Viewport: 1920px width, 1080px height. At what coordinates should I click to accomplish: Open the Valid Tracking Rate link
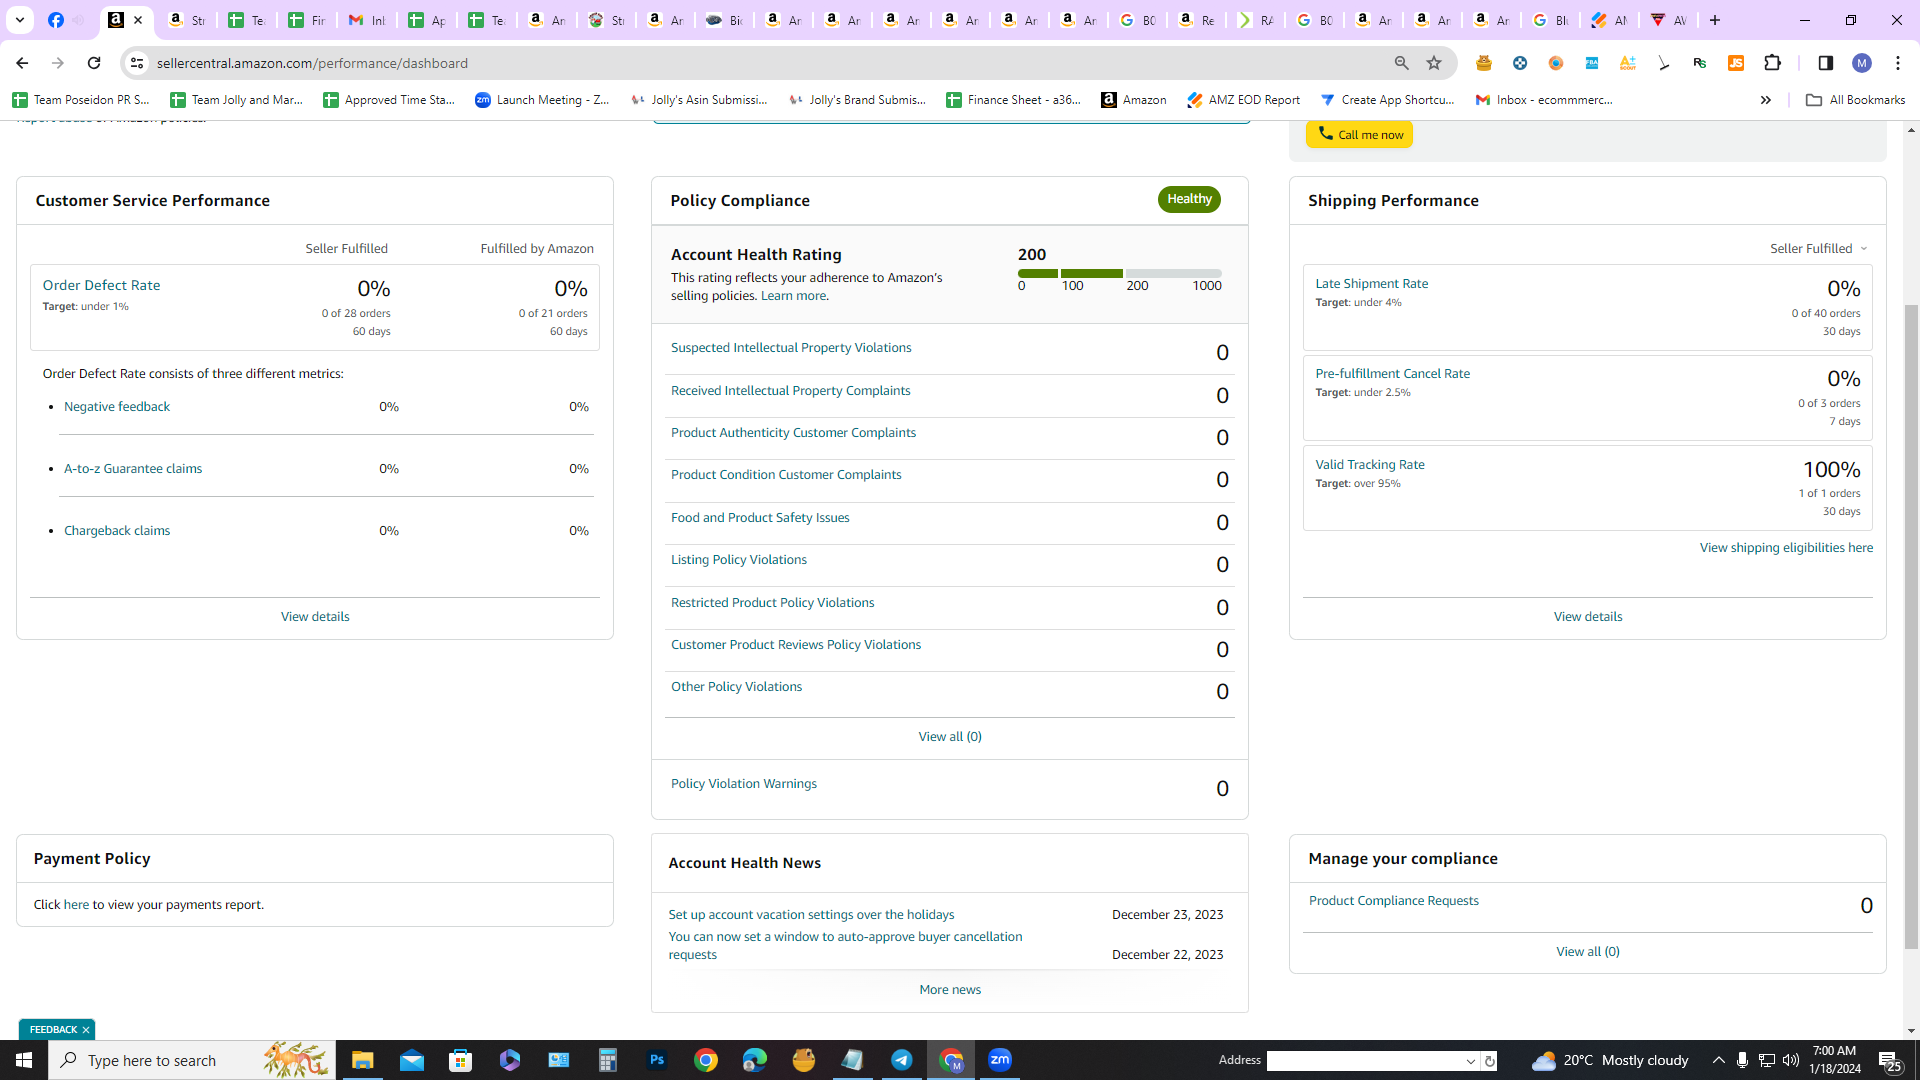(1370, 464)
